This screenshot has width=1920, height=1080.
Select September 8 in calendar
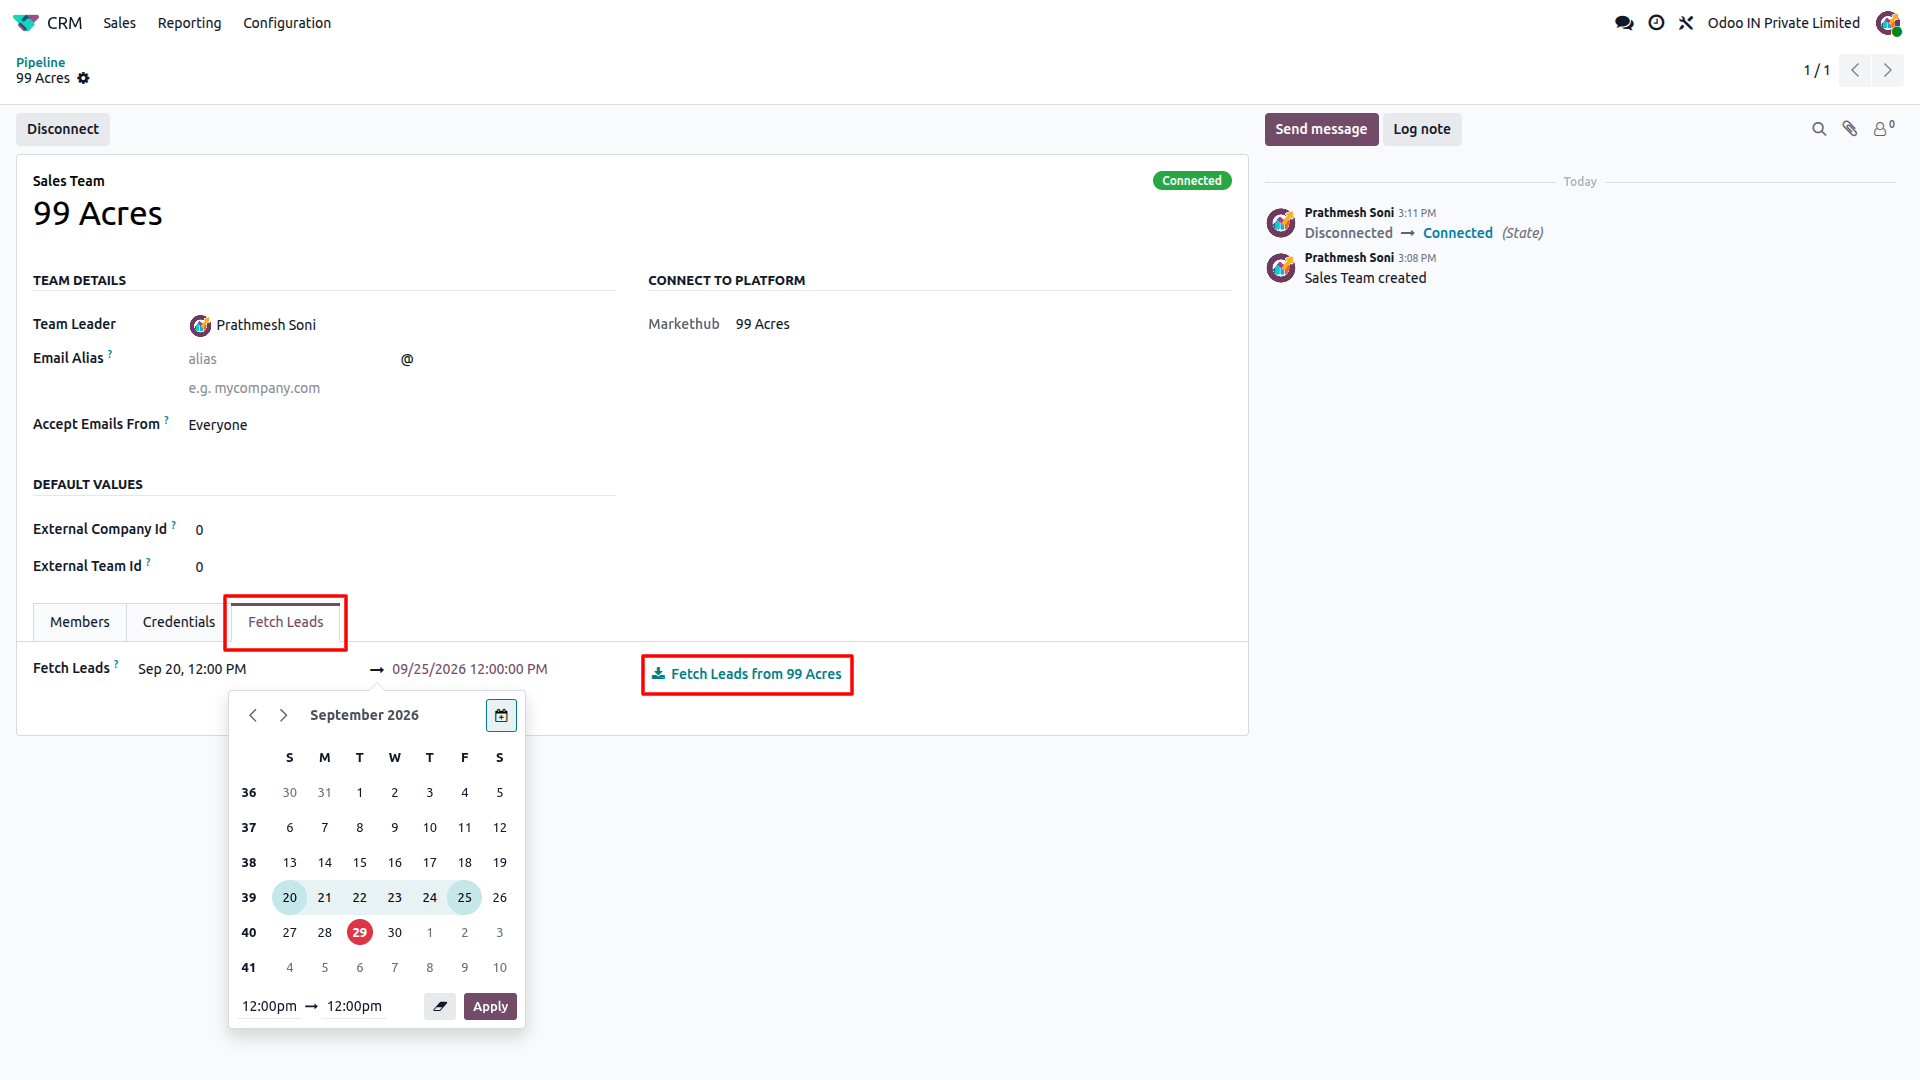click(x=359, y=827)
